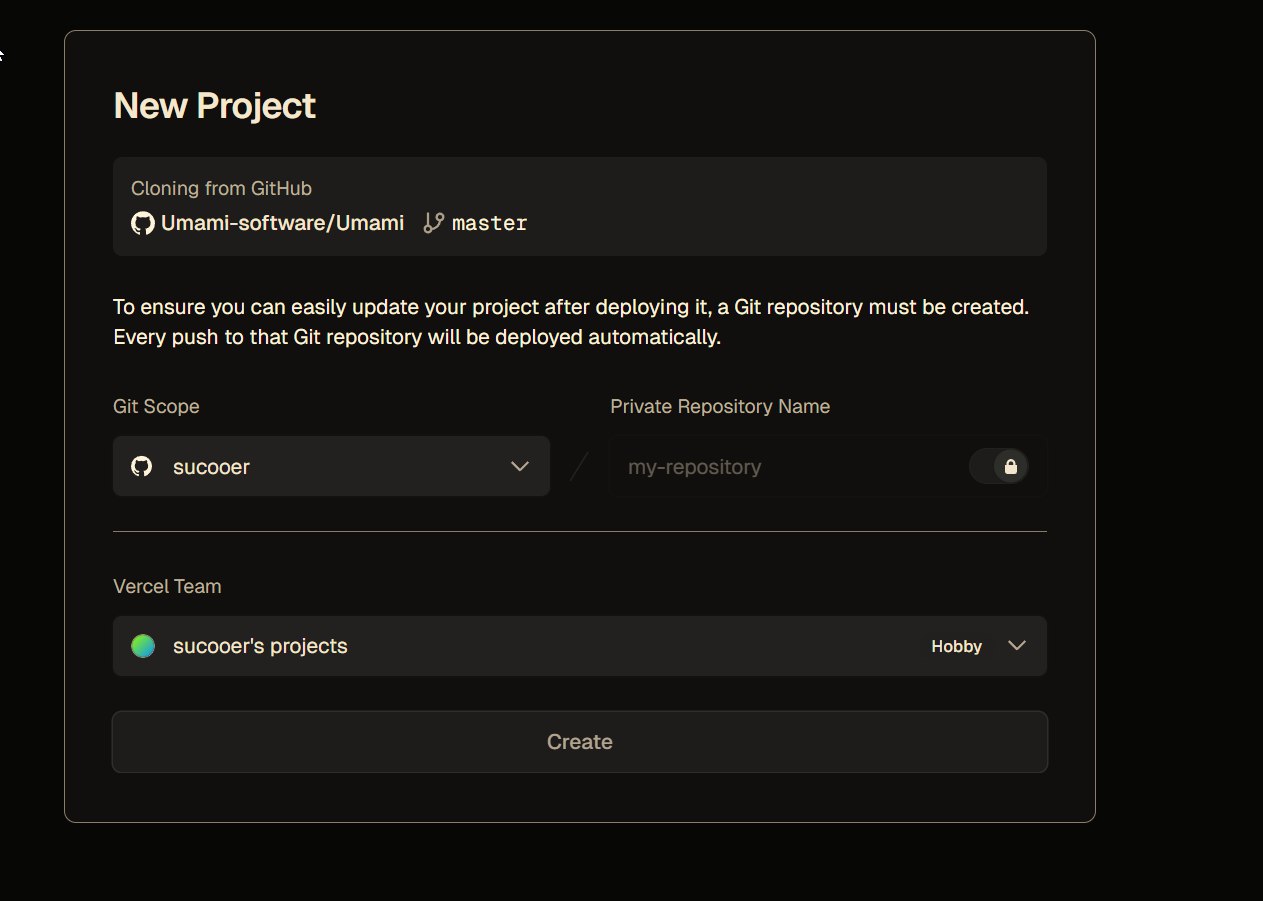Click the master branch label
The height and width of the screenshot is (901, 1263).
click(x=489, y=223)
